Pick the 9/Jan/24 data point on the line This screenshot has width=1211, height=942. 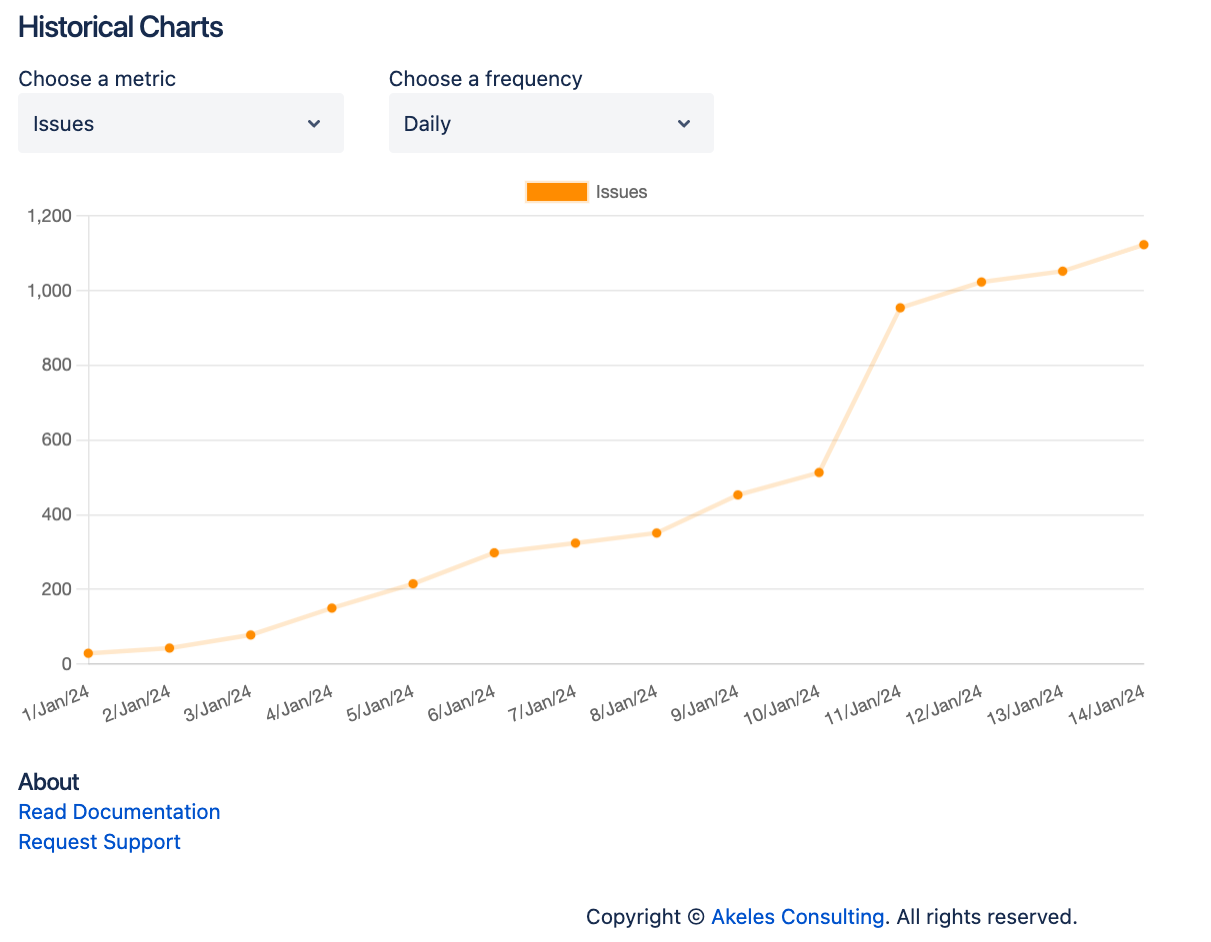point(738,495)
